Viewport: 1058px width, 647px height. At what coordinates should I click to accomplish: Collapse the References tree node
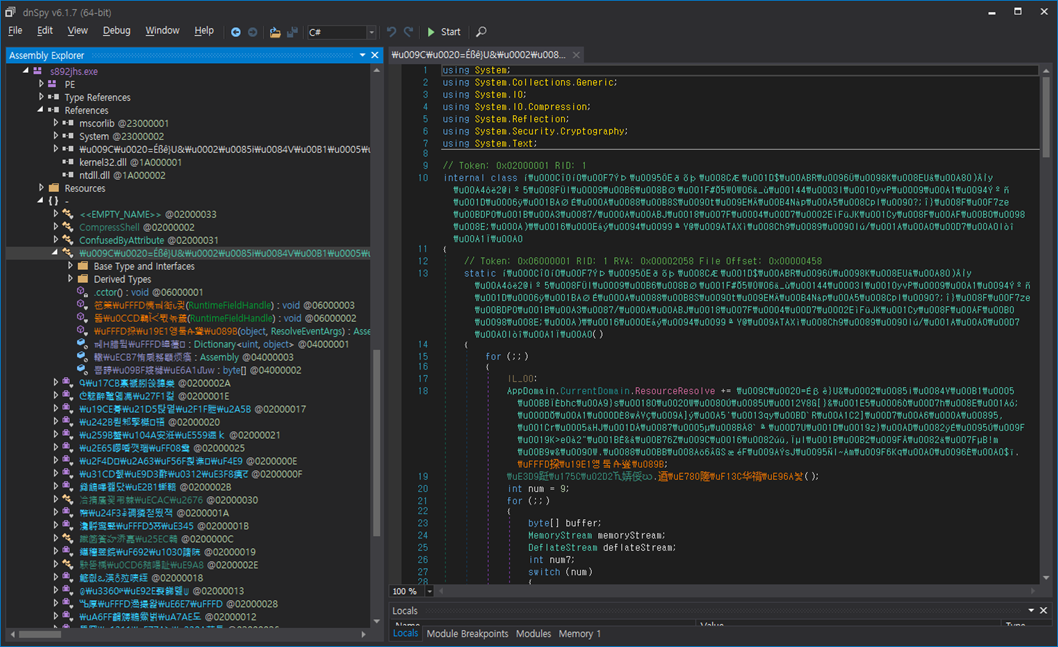coord(42,111)
